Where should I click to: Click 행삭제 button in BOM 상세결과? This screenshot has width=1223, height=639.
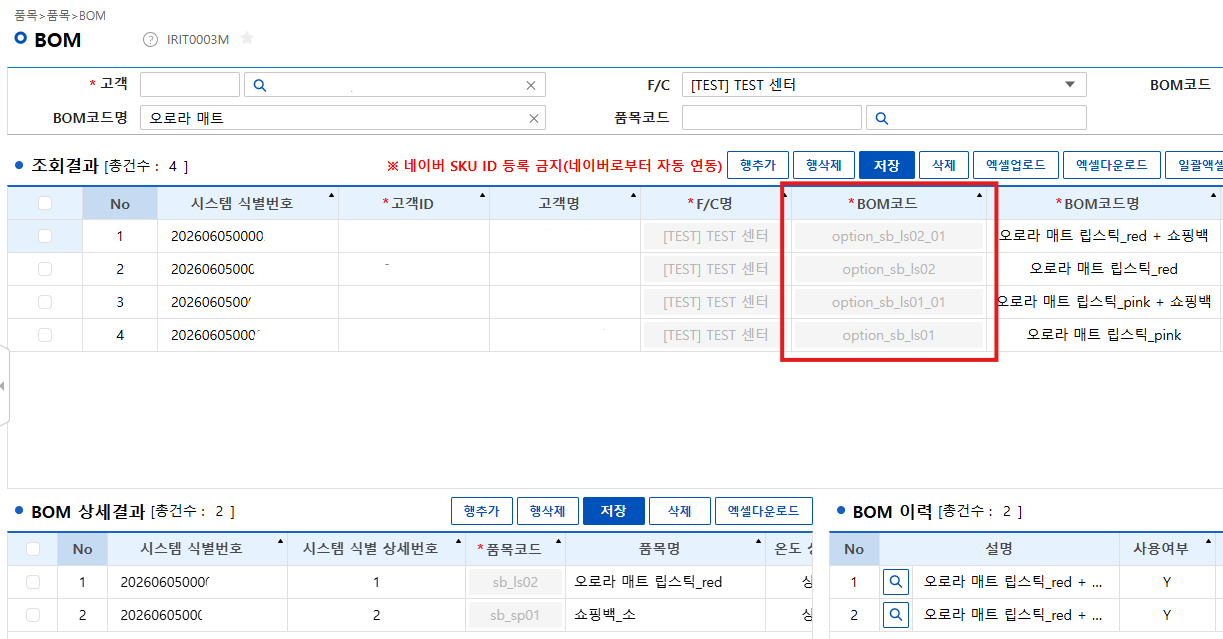(x=548, y=511)
